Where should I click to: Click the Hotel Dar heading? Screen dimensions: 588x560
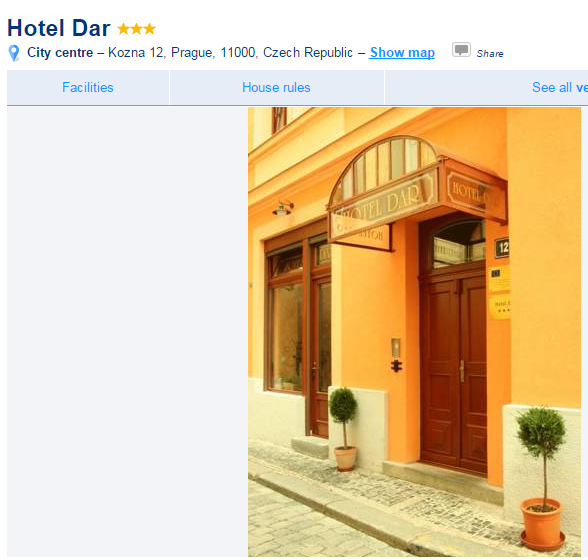pyautogui.click(x=59, y=28)
